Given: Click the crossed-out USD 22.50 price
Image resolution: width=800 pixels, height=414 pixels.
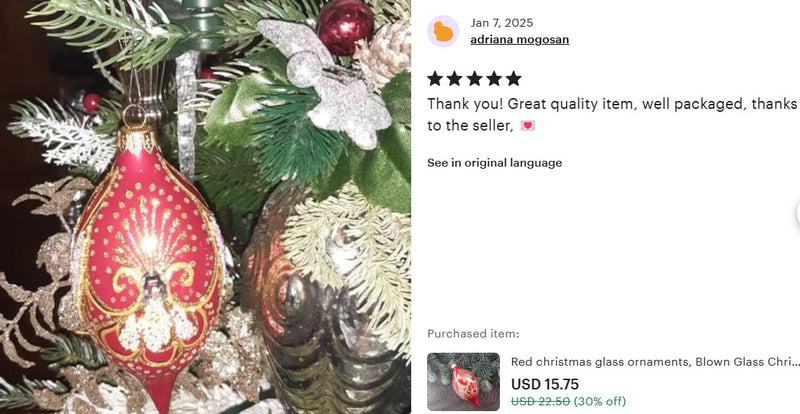Looking at the screenshot, I should 540,401.
